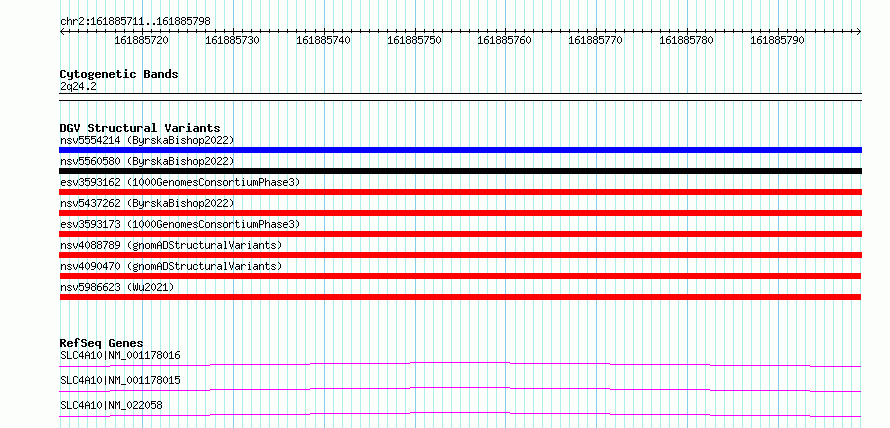Screen dimensions: 890x428
Task: Open transcript SLC4A10|NM_022058 label
Action: coord(111,405)
